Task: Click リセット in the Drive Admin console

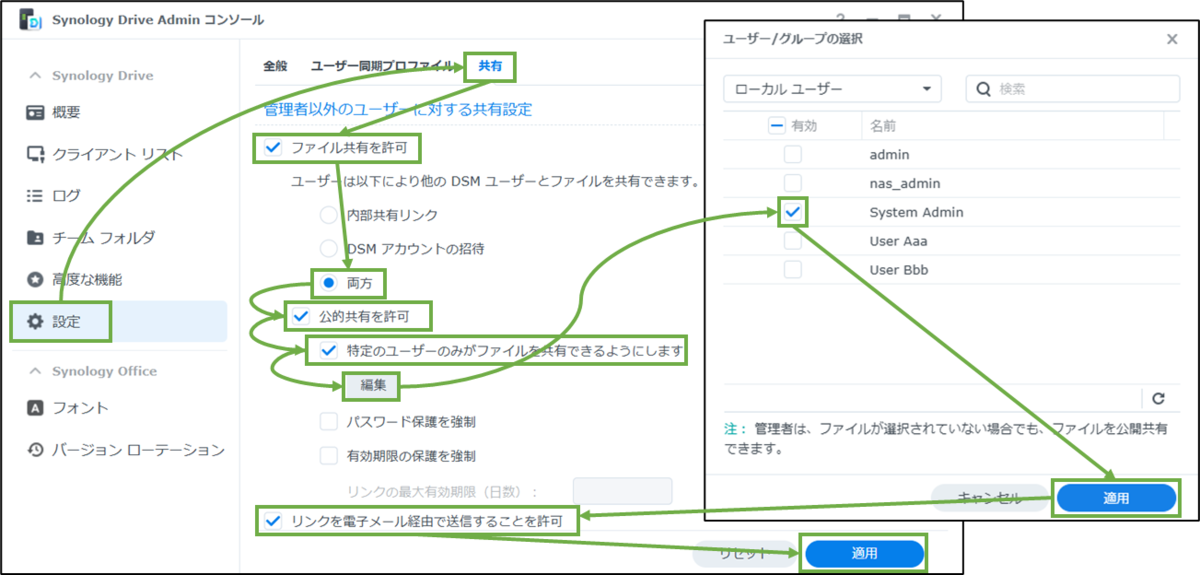Action: tap(743, 553)
